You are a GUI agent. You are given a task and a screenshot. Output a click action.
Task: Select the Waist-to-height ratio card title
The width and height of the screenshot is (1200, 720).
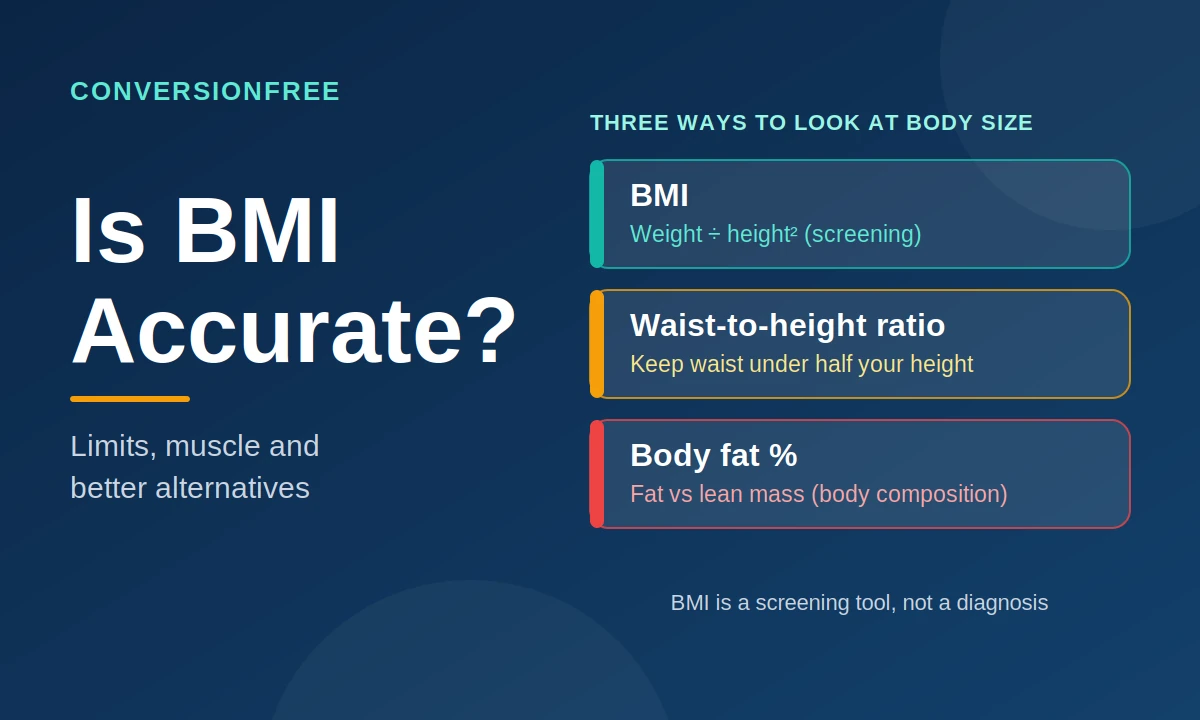787,325
